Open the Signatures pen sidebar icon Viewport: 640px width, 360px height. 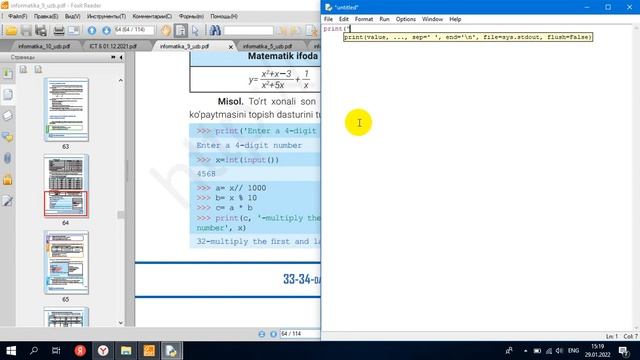[x=8, y=200]
